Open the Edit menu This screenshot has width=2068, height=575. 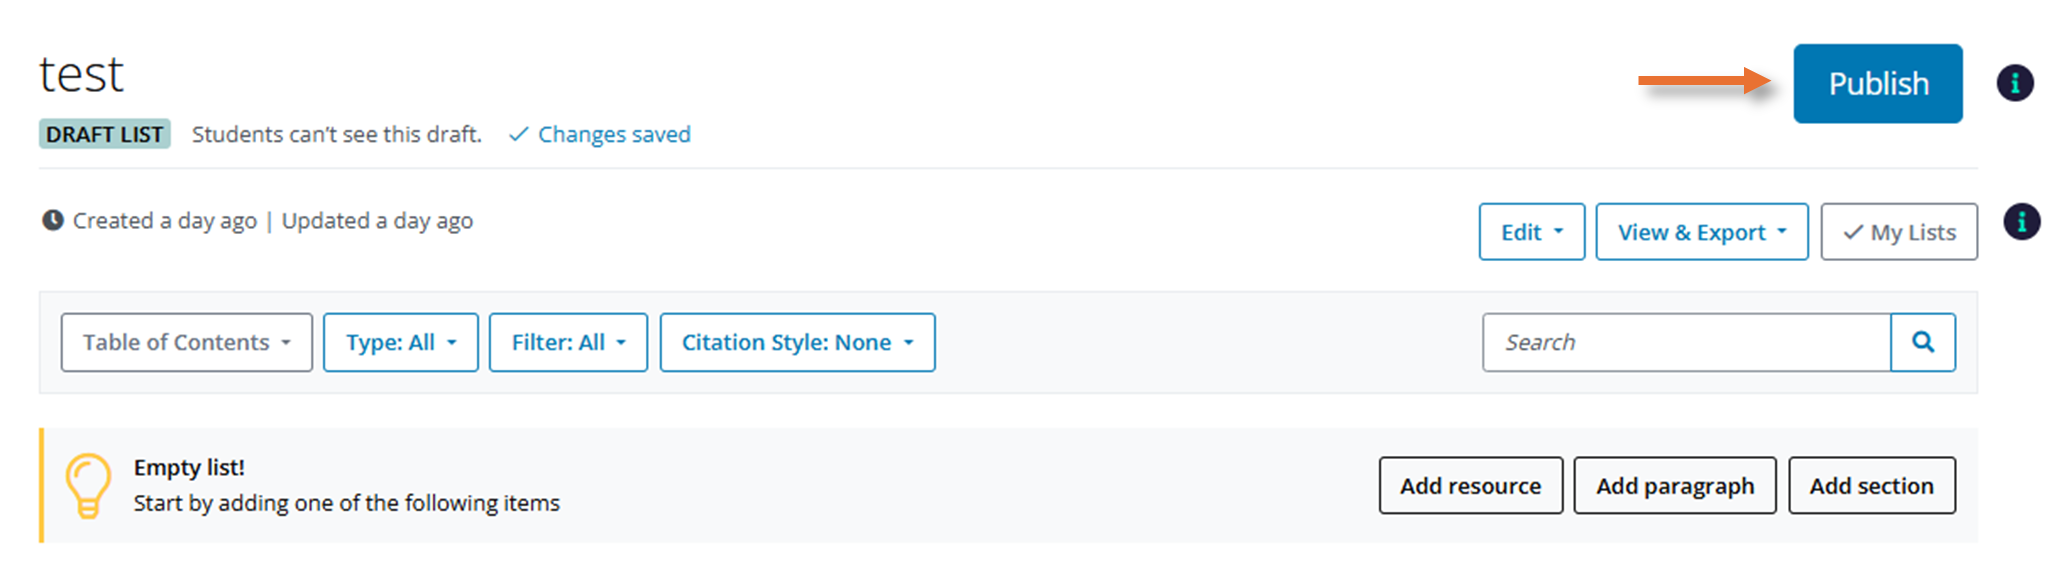click(1532, 232)
